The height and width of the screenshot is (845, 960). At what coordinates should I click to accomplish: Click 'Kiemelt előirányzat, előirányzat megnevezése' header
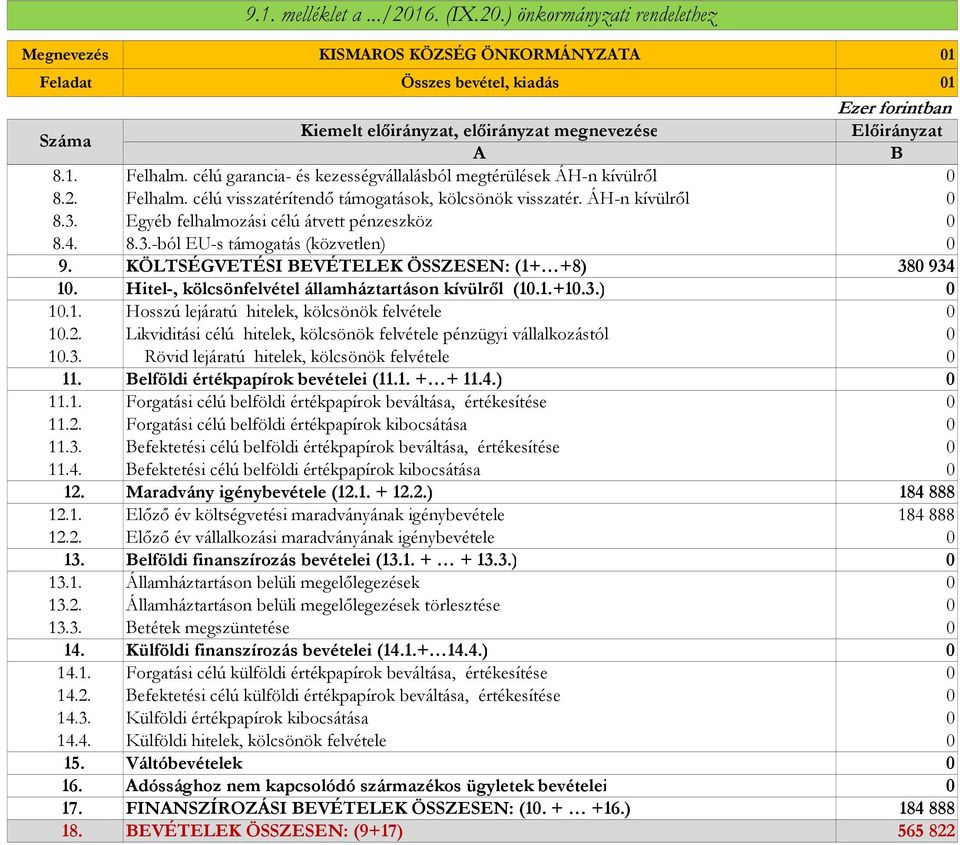click(x=479, y=130)
